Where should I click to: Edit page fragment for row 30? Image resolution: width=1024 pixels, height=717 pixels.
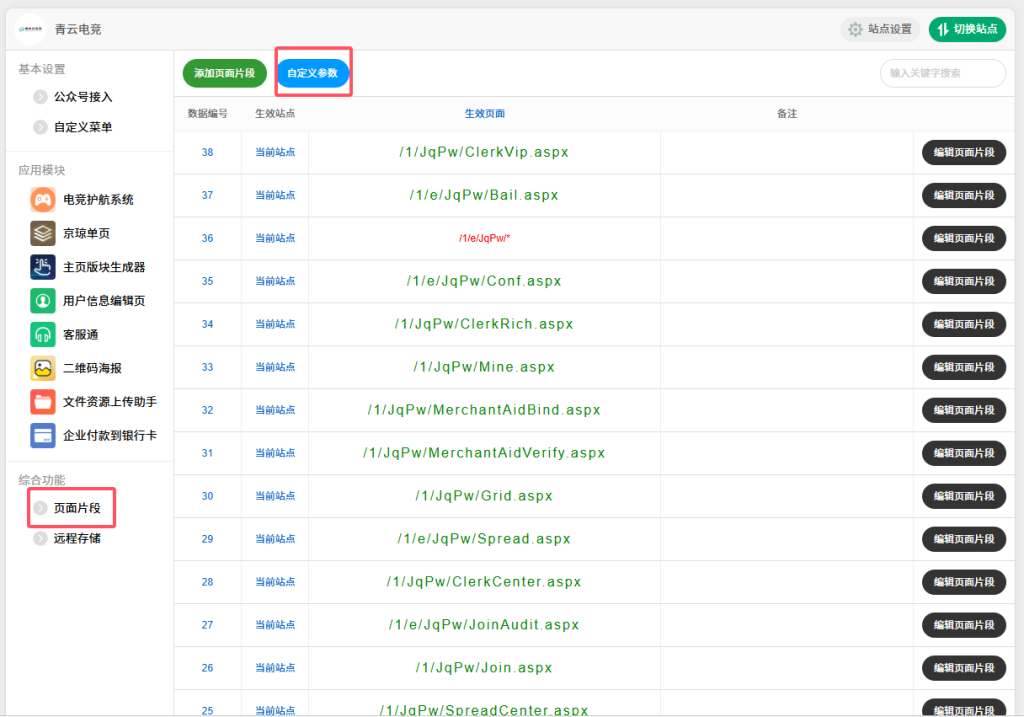(x=964, y=496)
